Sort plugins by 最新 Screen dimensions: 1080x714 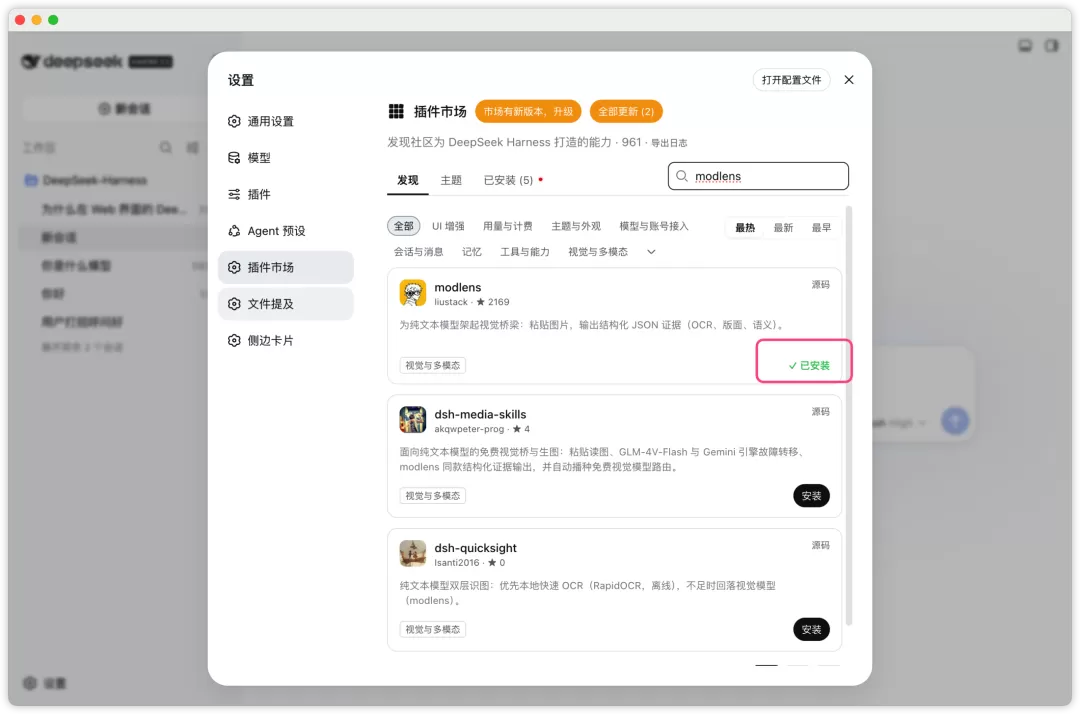pyautogui.click(x=783, y=227)
